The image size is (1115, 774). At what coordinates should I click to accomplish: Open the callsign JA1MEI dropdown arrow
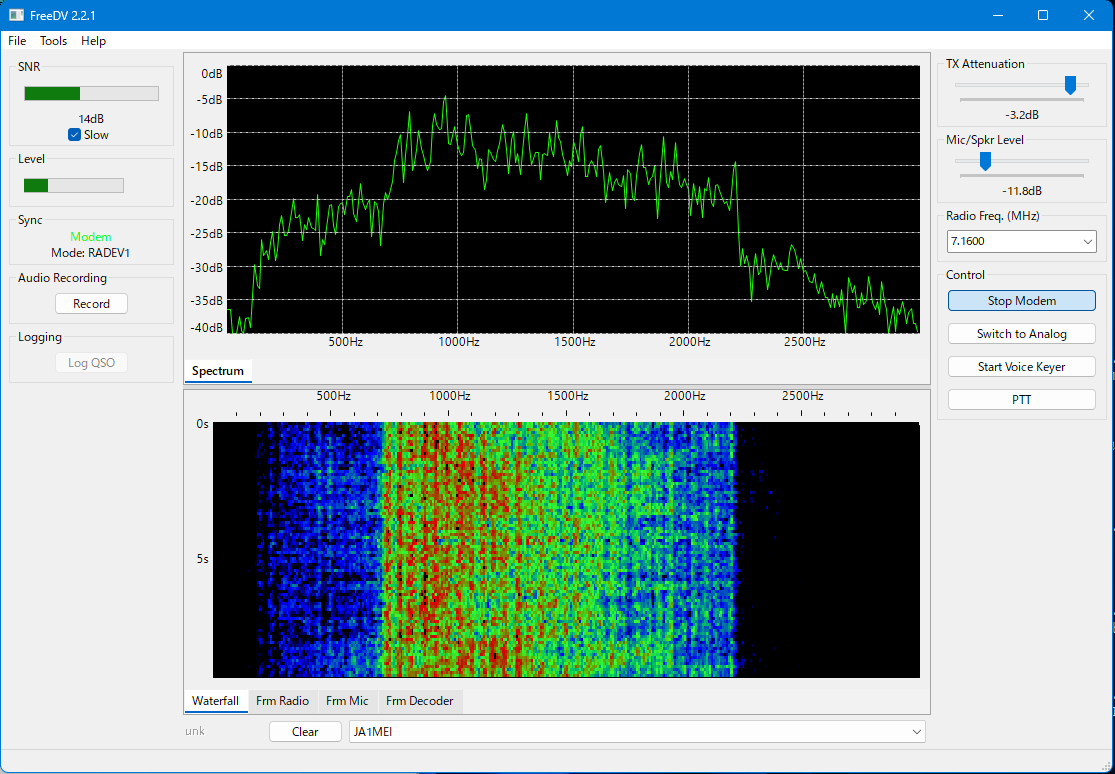click(917, 732)
